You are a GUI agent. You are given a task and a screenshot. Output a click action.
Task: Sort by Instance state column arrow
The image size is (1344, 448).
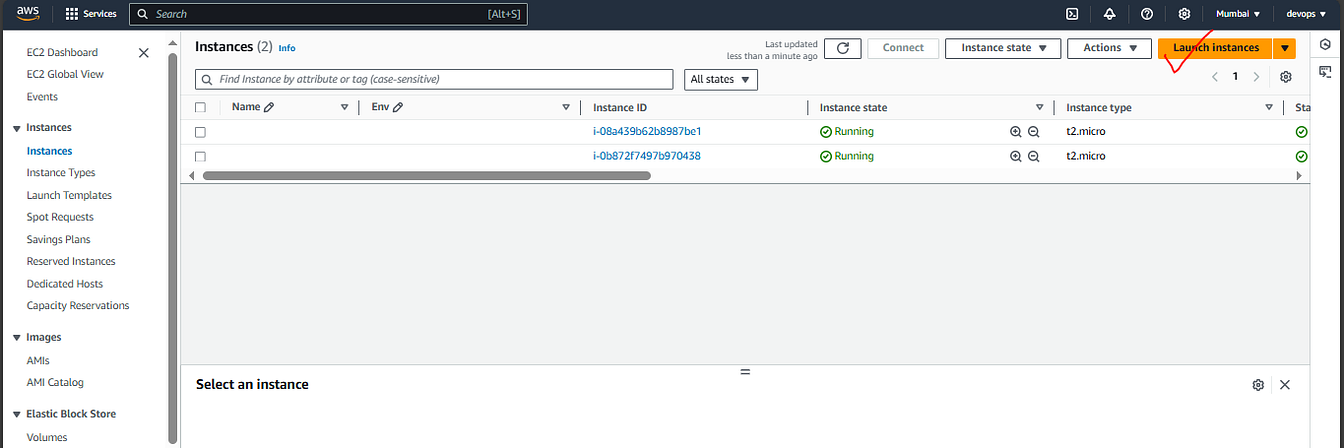tap(1040, 107)
